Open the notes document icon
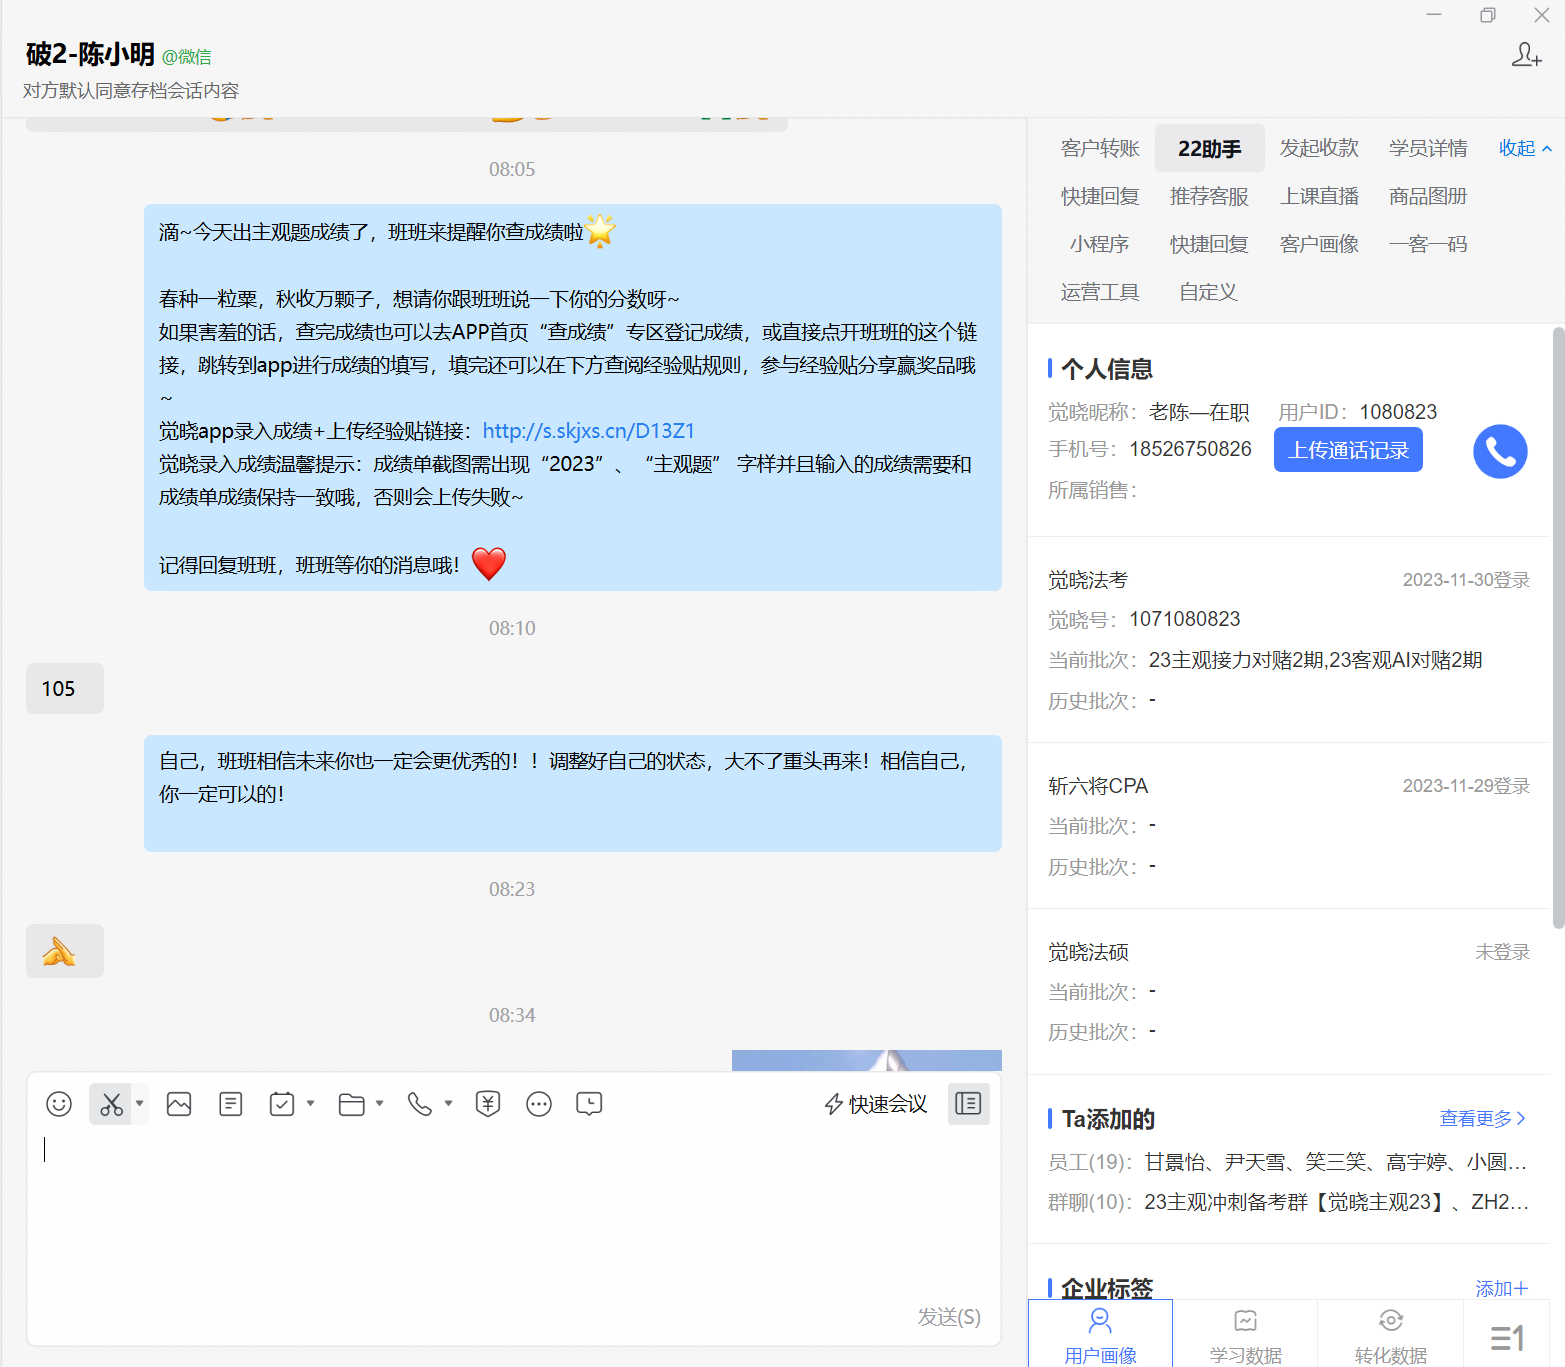The width and height of the screenshot is (1565, 1367). point(231,1104)
